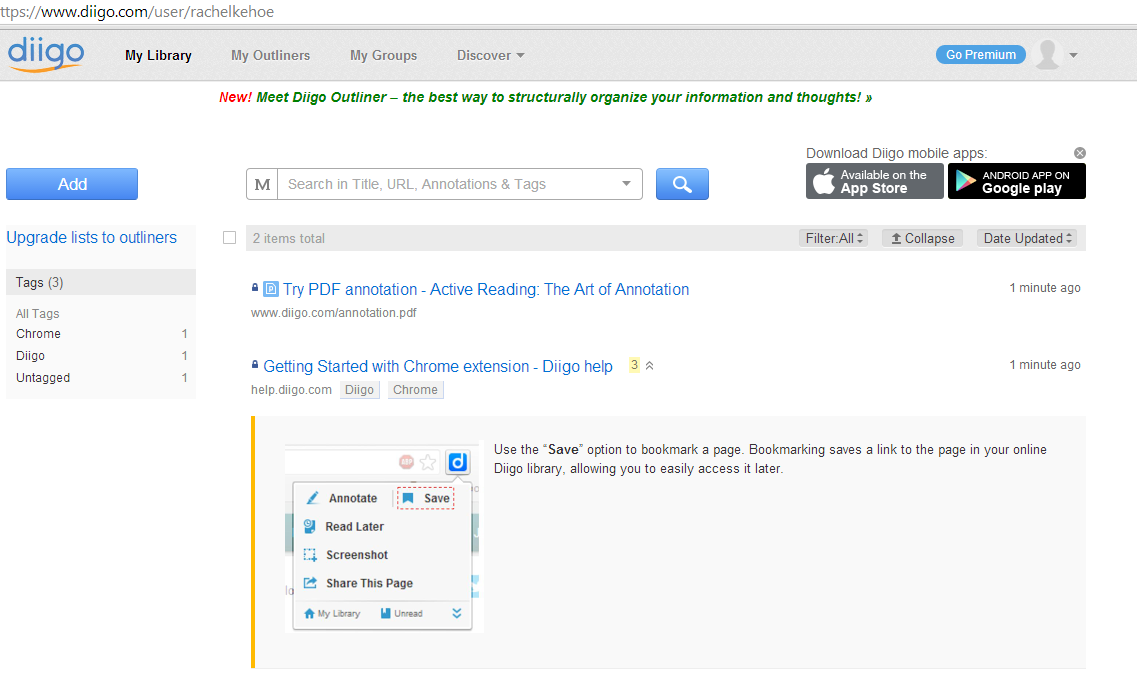The height and width of the screenshot is (676, 1137).
Task: Focus the search in Title, URL field
Action: [x=450, y=184]
